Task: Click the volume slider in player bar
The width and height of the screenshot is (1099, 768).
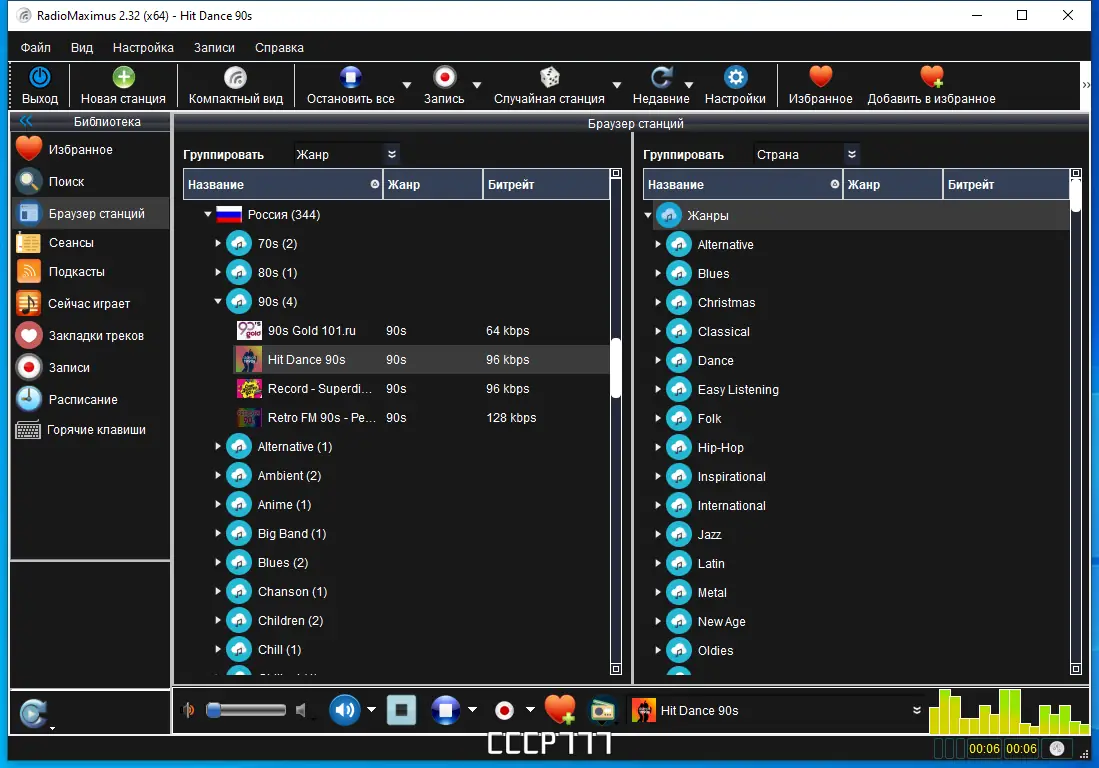Action: coord(246,711)
